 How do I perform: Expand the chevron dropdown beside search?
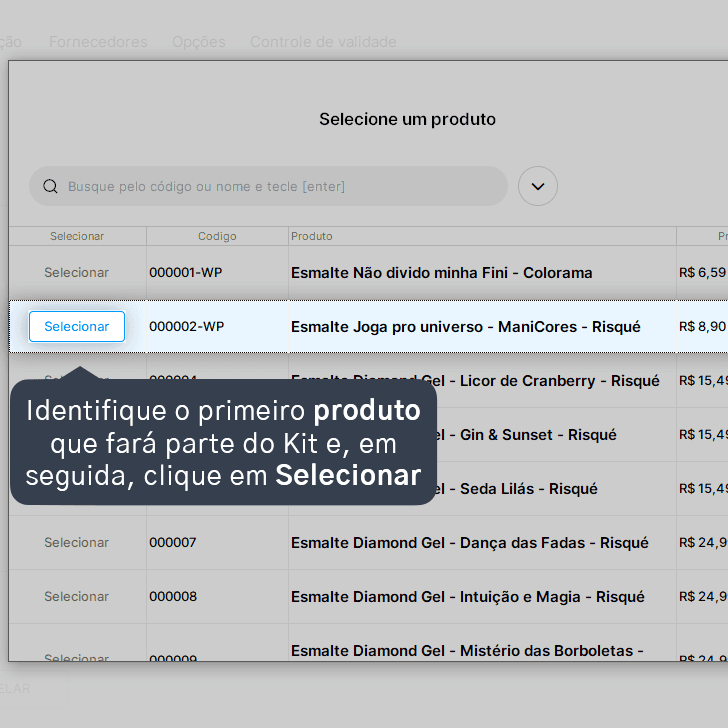(538, 186)
